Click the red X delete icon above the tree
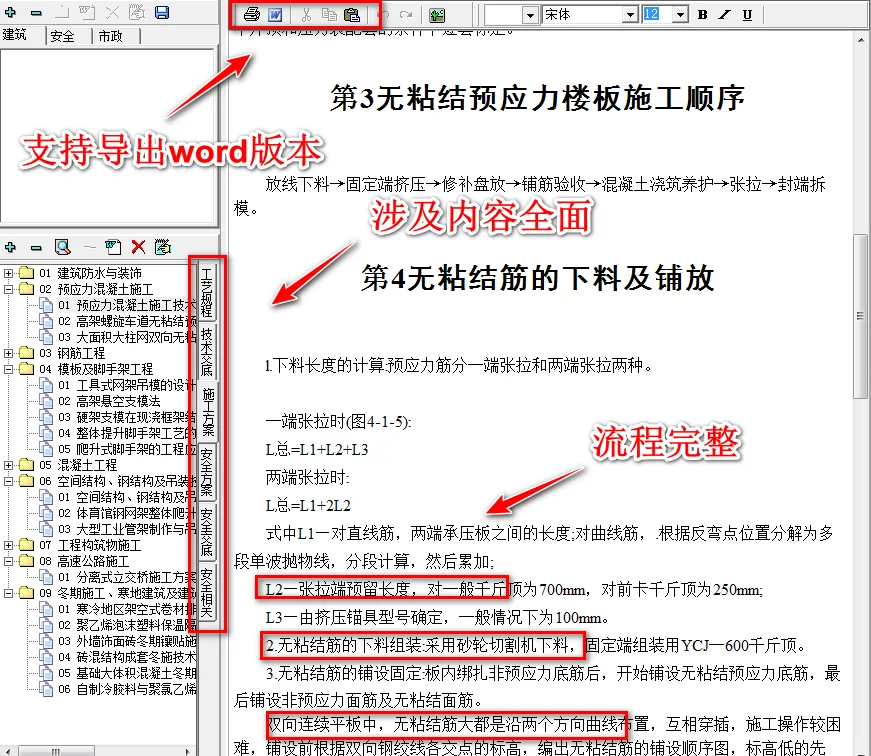The width and height of the screenshot is (871, 756). coord(138,246)
